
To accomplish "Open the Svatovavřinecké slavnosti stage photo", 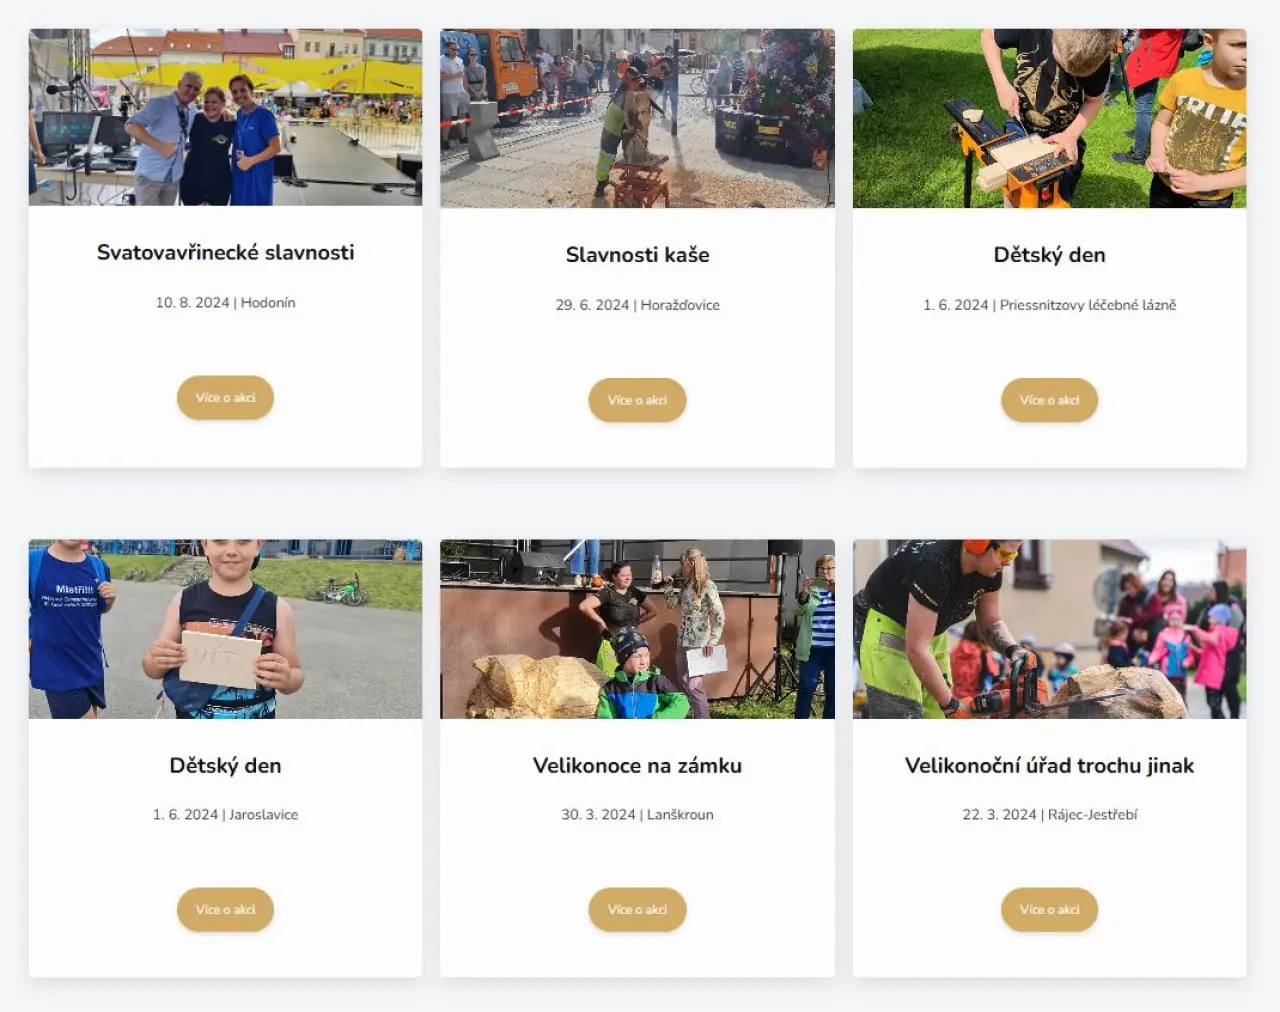I will coord(225,117).
